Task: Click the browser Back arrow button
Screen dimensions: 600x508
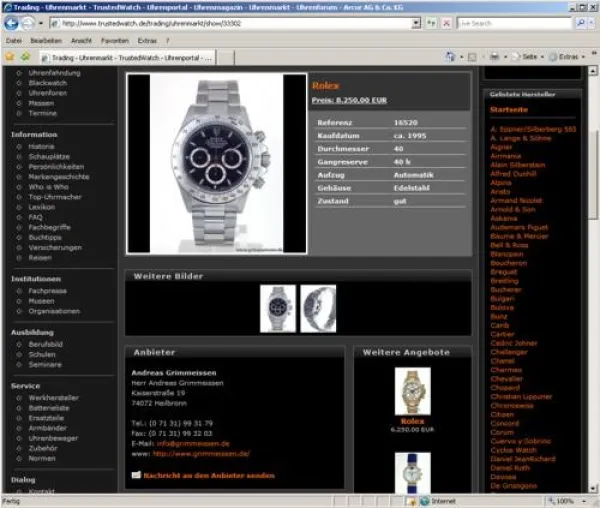Action: (11, 23)
